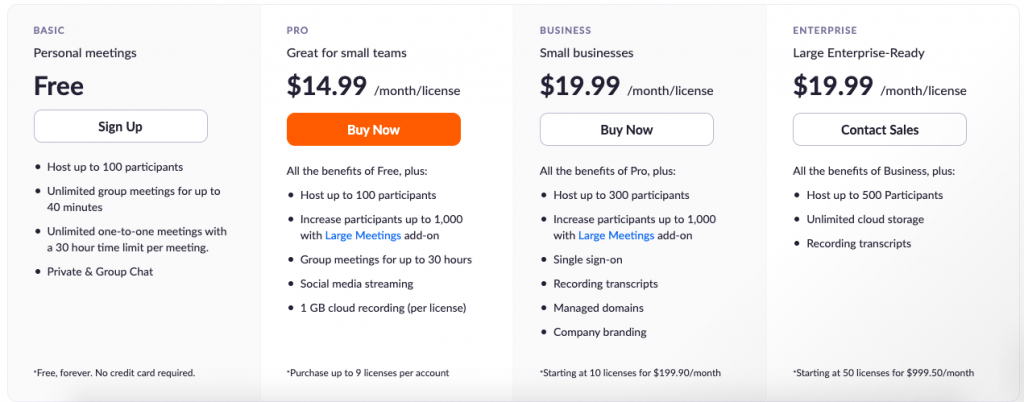The height and width of the screenshot is (402, 1024).
Task: Click the Single sign-on feature item
Action: coord(588,260)
